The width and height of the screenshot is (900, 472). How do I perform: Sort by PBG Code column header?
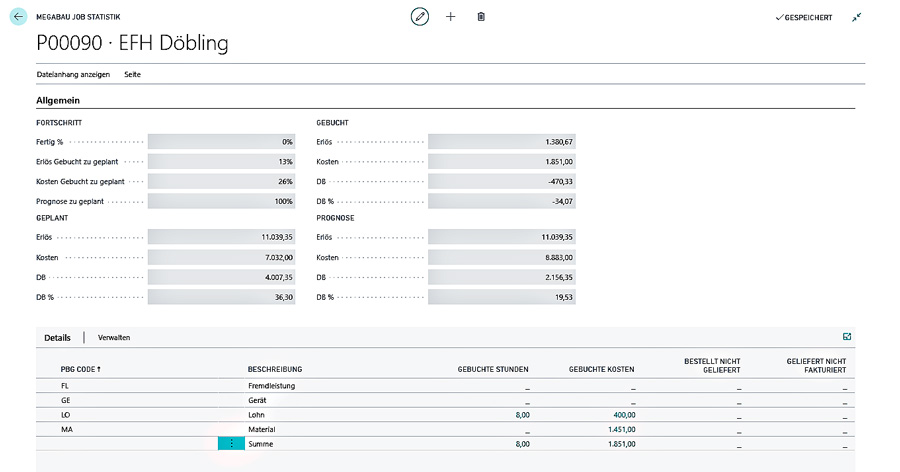click(80, 369)
